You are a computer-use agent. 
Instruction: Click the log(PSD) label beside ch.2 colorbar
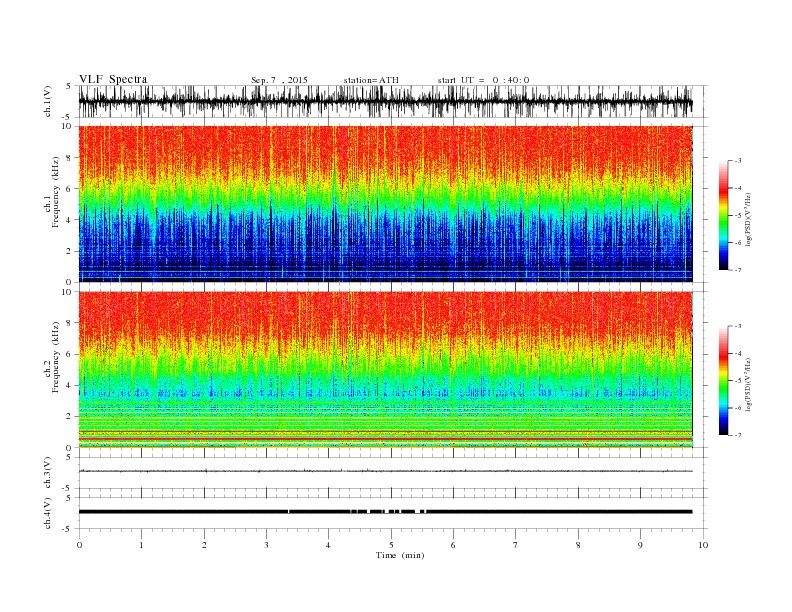point(749,384)
